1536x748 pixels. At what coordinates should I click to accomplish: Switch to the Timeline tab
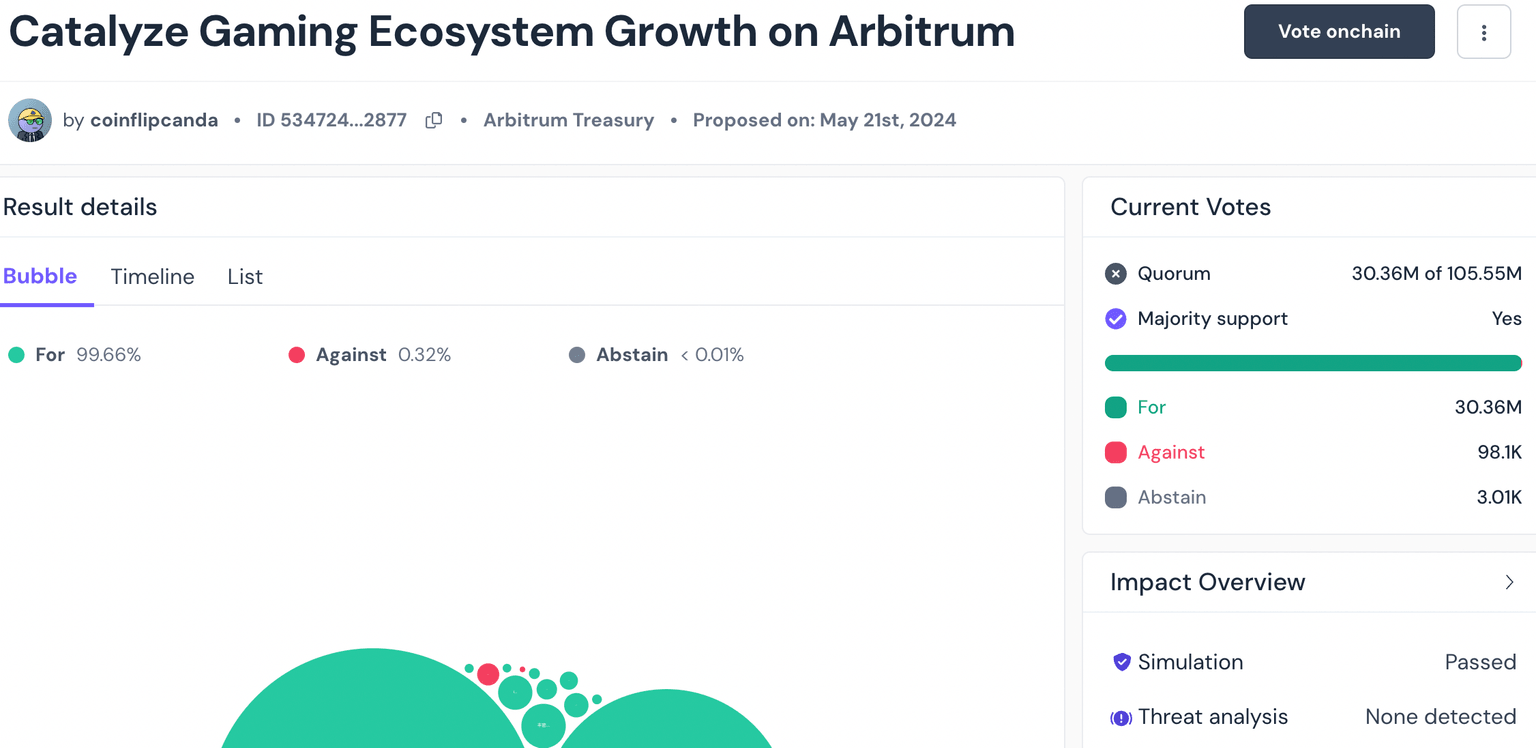pyautogui.click(x=152, y=277)
